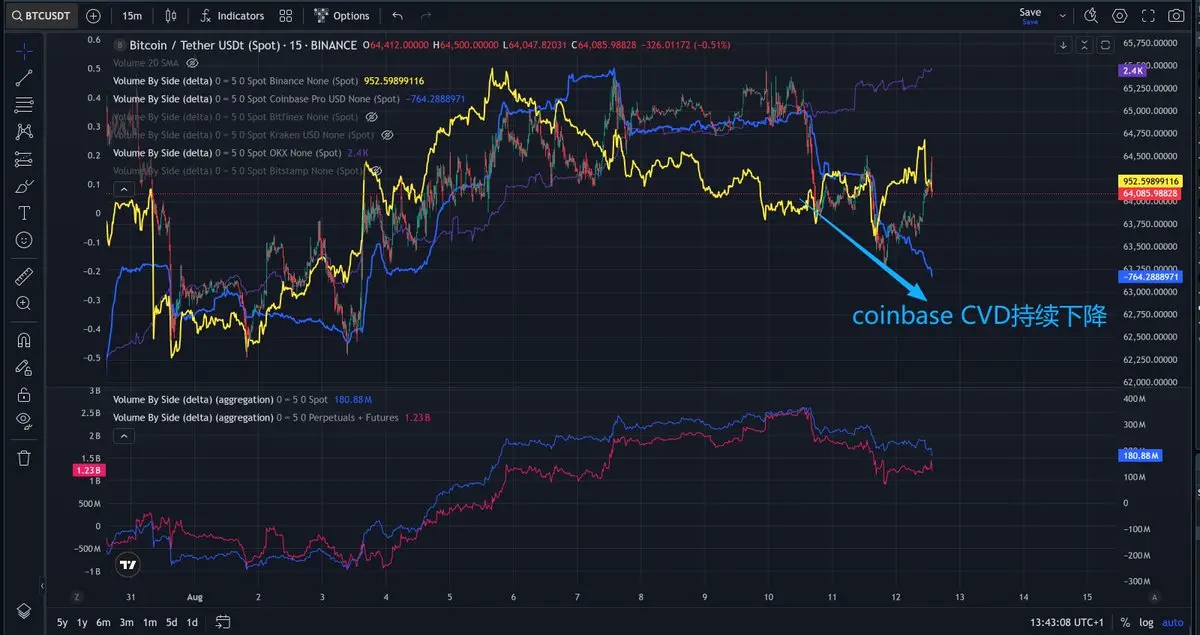Select the OKX Volume By Side legend
The height and width of the screenshot is (635, 1200).
pyautogui.click(x=227, y=153)
